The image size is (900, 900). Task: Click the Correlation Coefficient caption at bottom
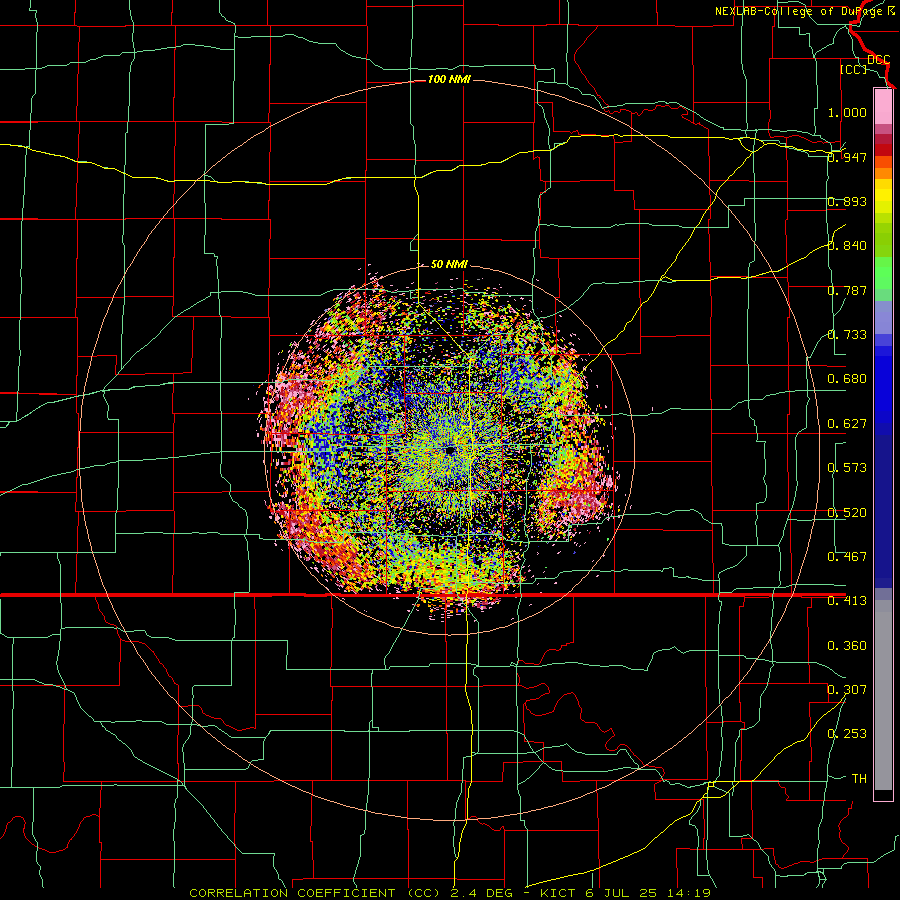click(450, 893)
